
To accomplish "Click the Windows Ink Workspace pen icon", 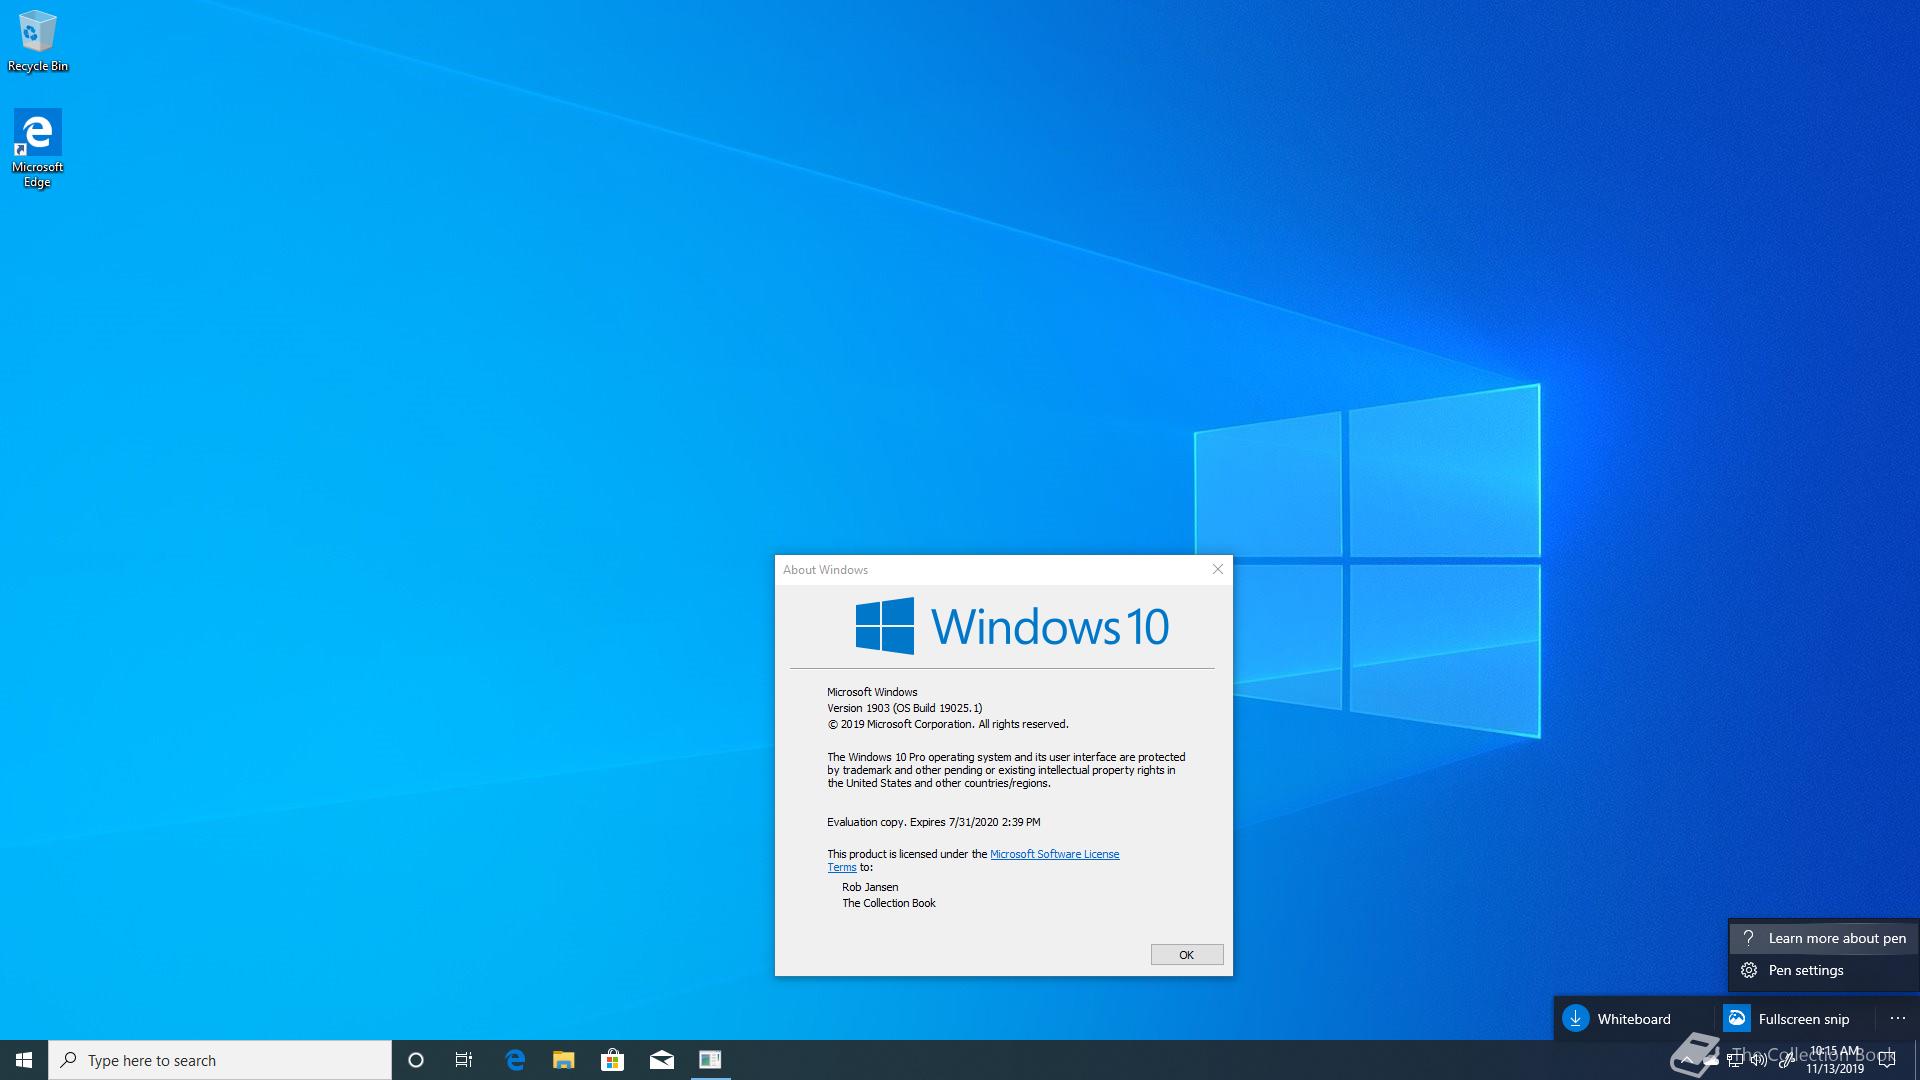I will [1786, 1060].
